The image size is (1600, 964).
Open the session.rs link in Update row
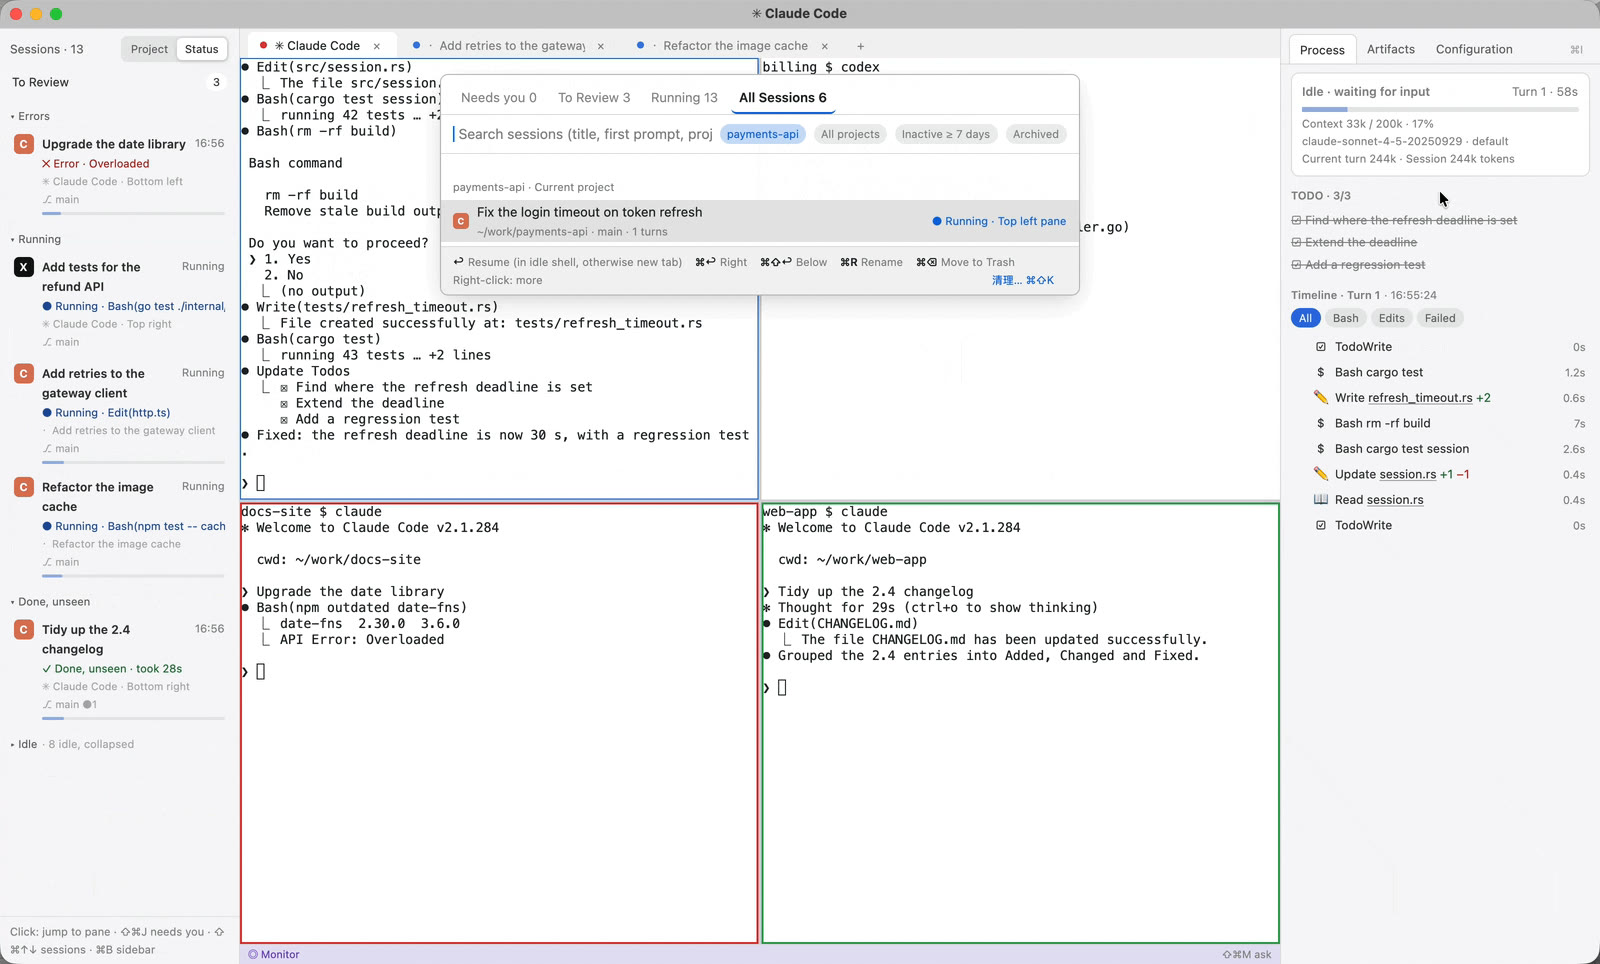coord(1408,474)
